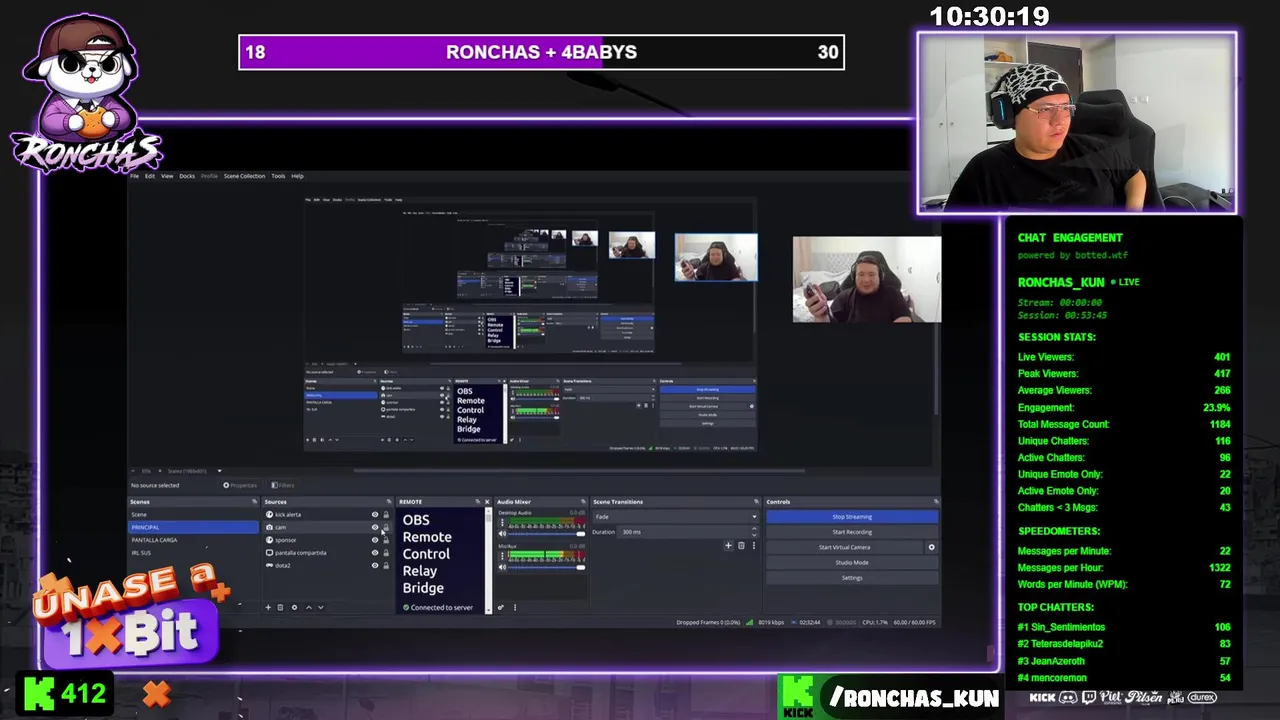Delete scene transition with trash icon
This screenshot has height=720, width=1280.
point(741,546)
